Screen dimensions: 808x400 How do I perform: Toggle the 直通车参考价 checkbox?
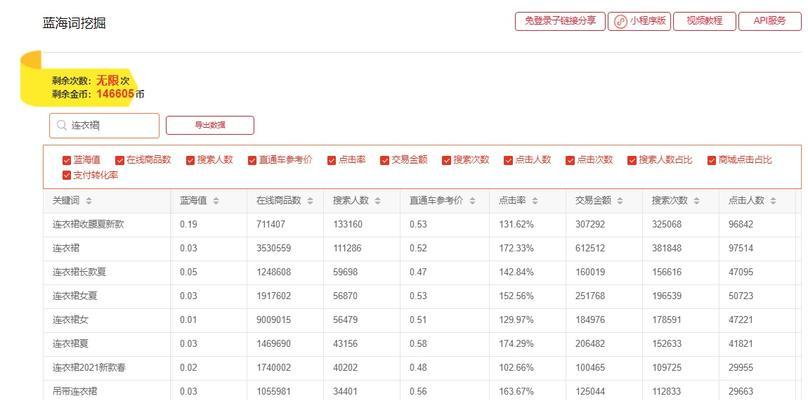(252, 160)
